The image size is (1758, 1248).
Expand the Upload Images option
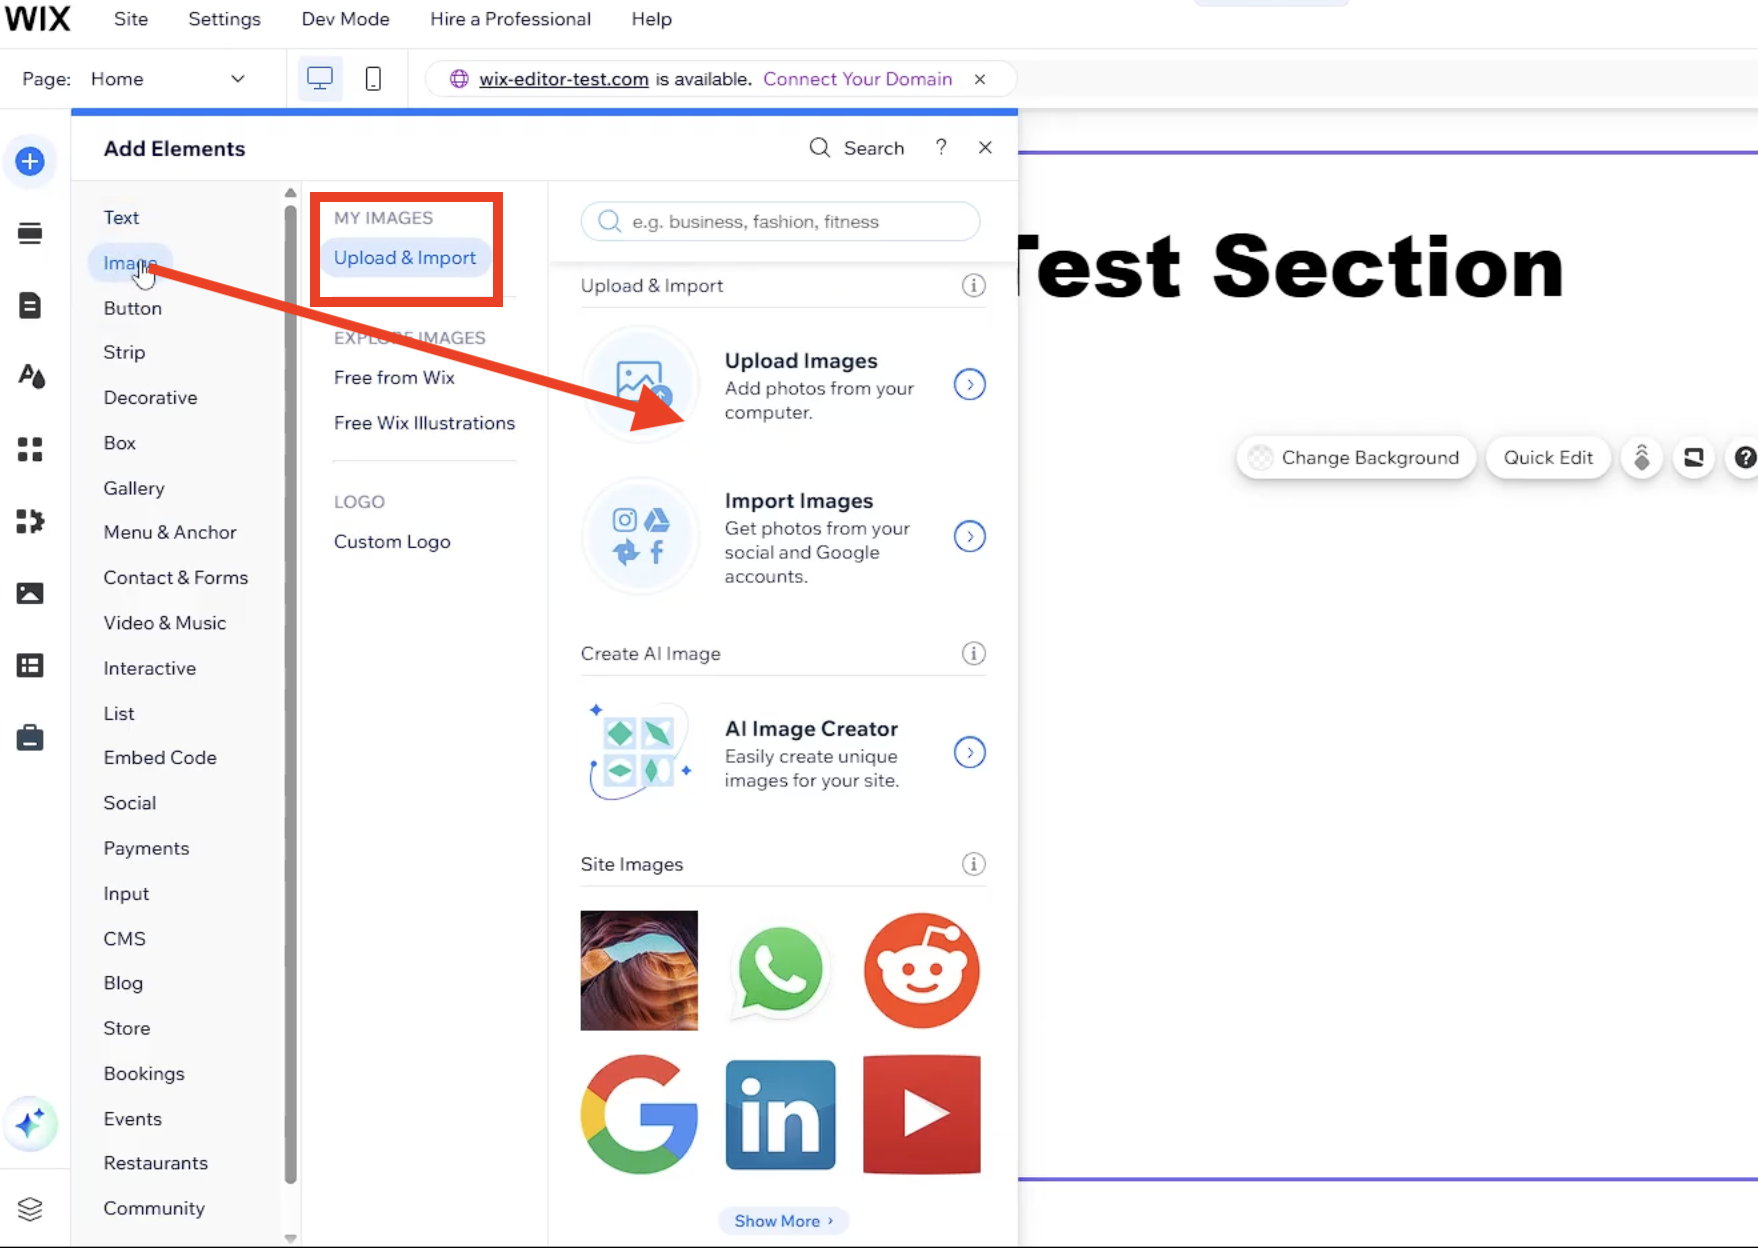968,384
